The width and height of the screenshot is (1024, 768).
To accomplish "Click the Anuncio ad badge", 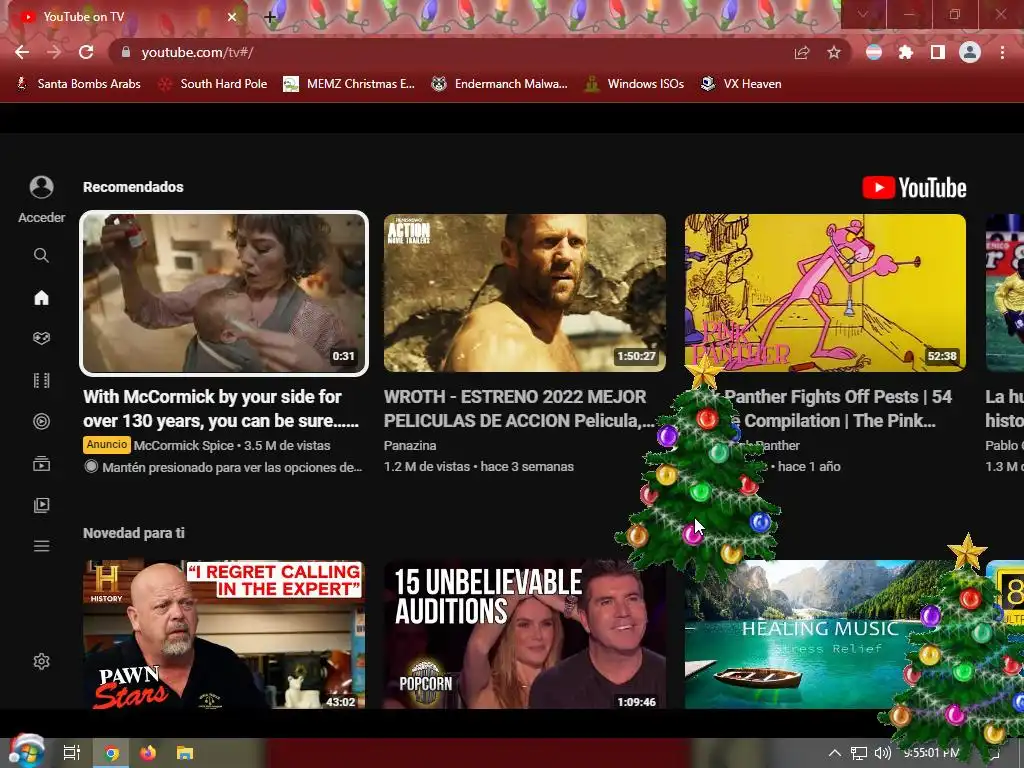I will [x=106, y=445].
